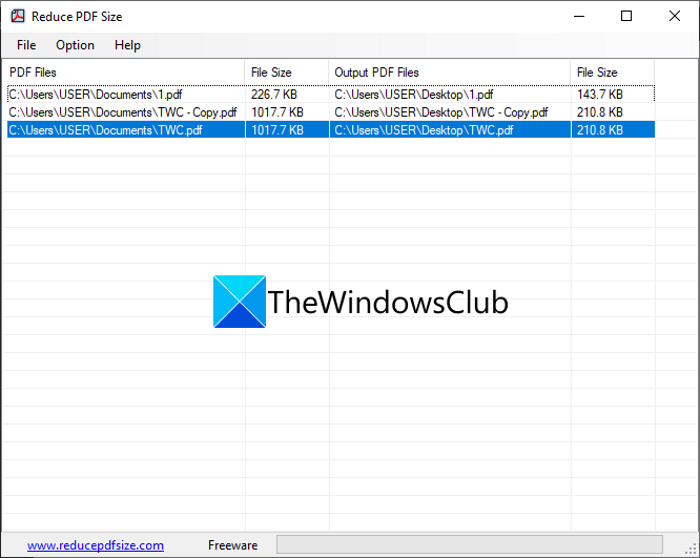
Task: Open the Help menu
Action: [x=127, y=45]
